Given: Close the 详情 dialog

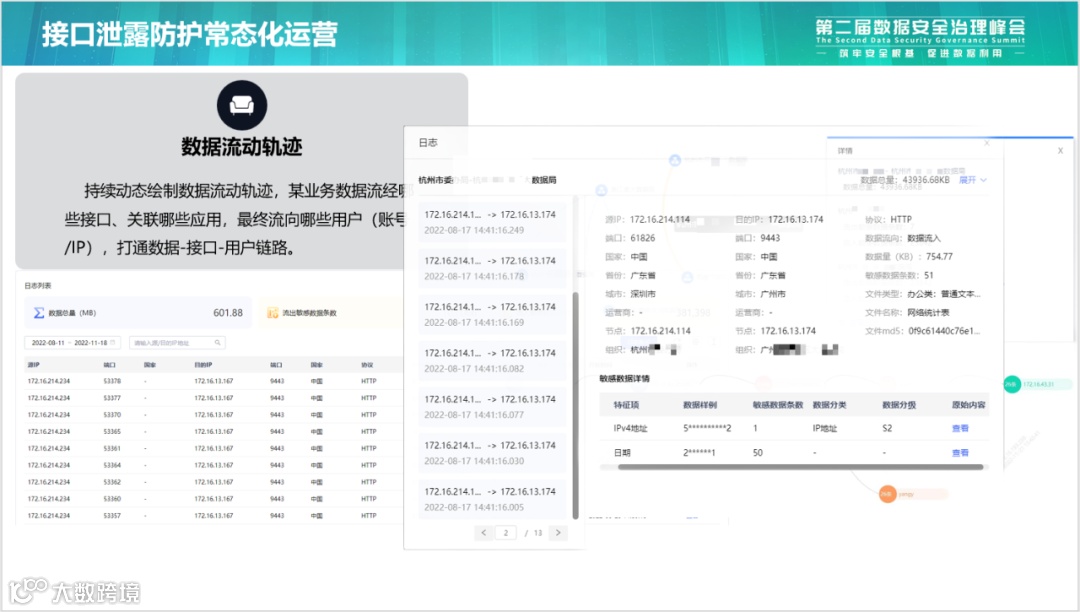Looking at the screenshot, I should point(986,143).
